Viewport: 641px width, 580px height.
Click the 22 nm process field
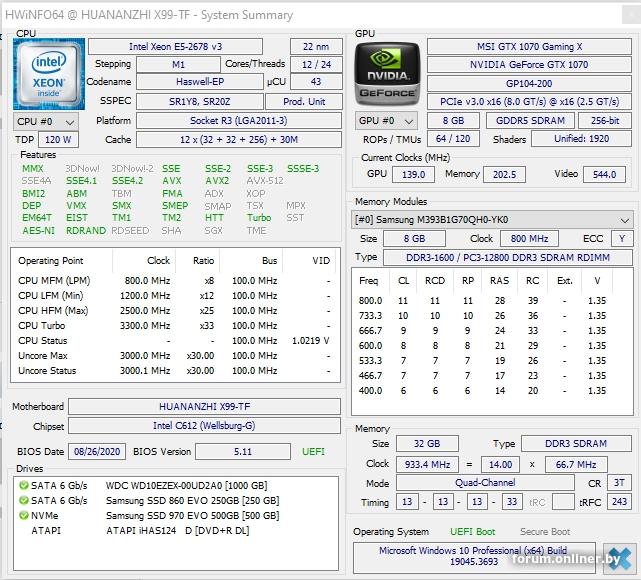[x=316, y=47]
